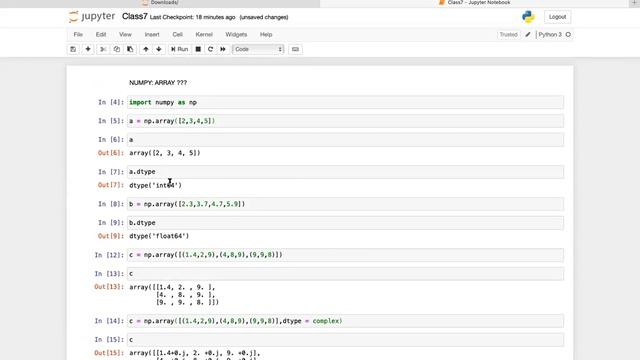Click the save and checkpoint icon
This screenshot has width=640, height=360.
pos(73,49)
